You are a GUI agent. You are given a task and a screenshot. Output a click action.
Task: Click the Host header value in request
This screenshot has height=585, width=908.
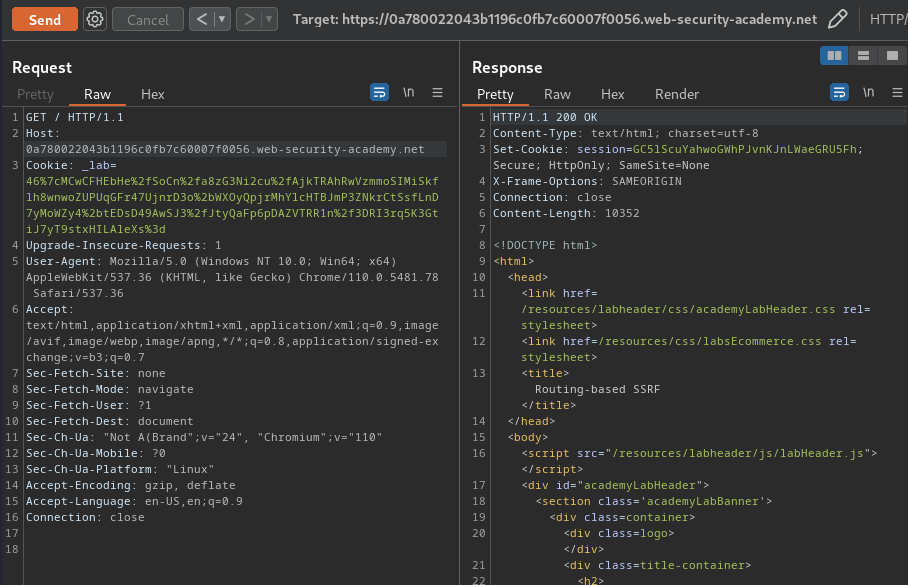[225, 149]
